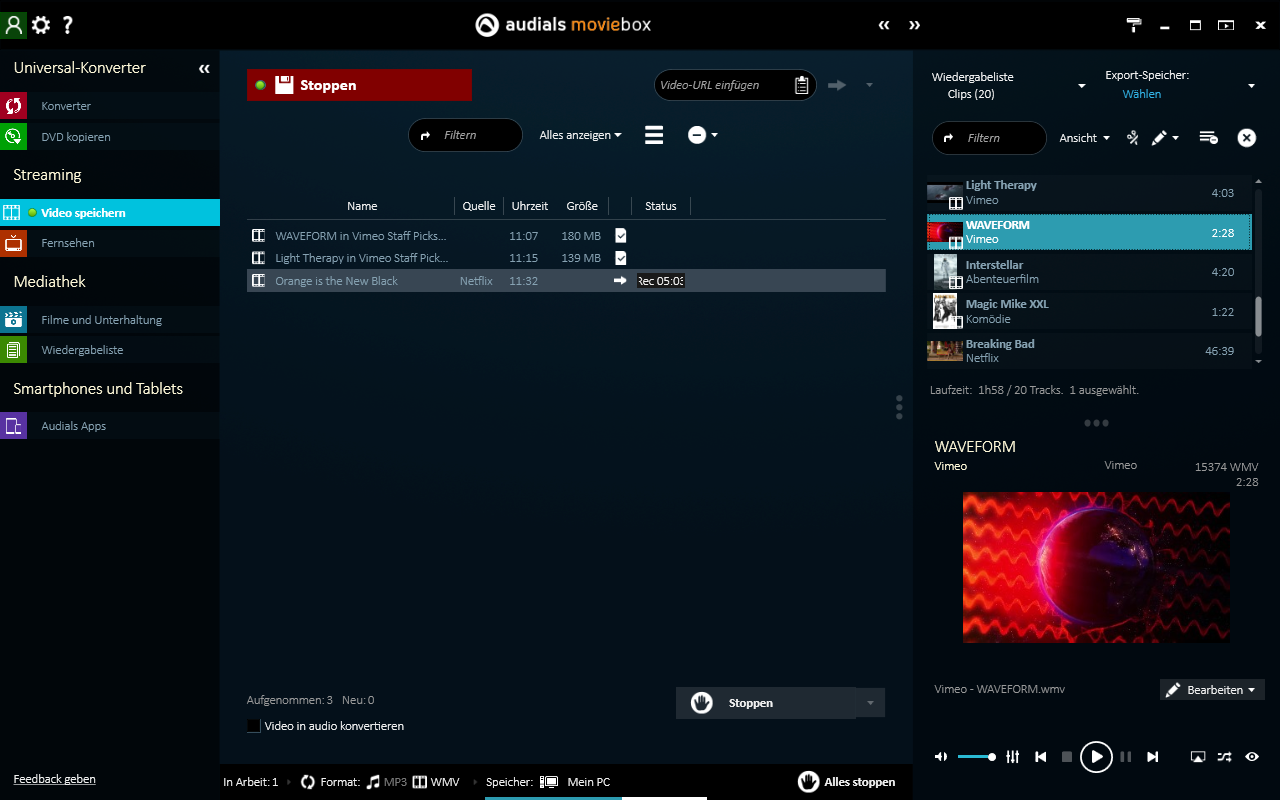Click the equalizer sliders icon in player
The height and width of the screenshot is (800, 1280).
click(x=1012, y=757)
